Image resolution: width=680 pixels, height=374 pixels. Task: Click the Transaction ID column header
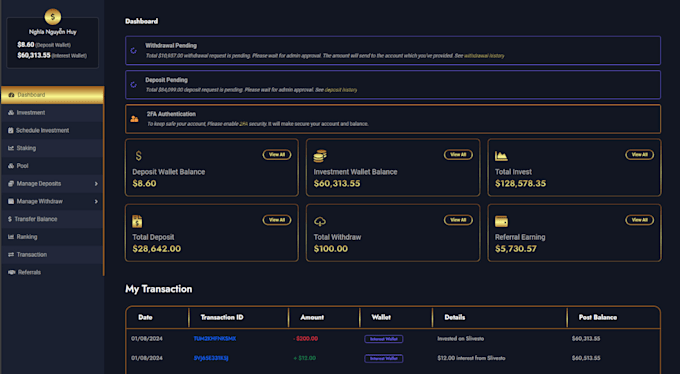pyautogui.click(x=222, y=318)
